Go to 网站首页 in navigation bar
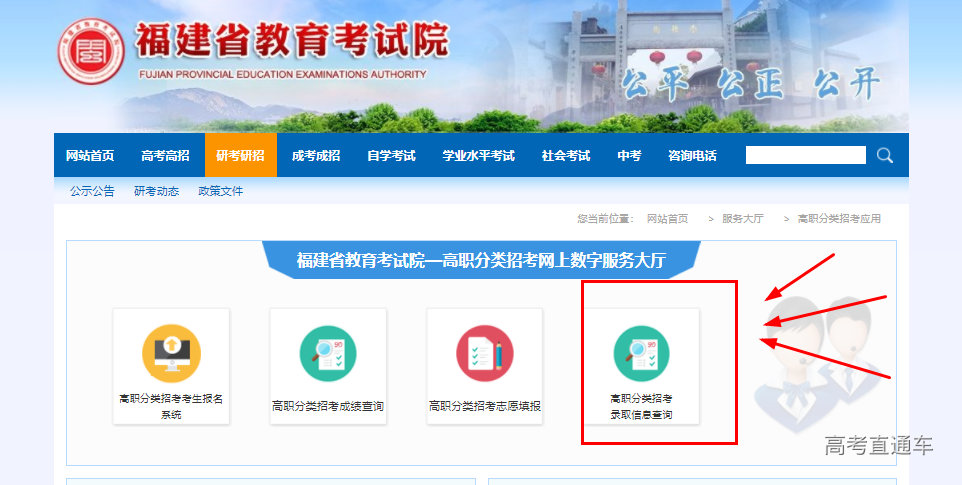 point(90,156)
